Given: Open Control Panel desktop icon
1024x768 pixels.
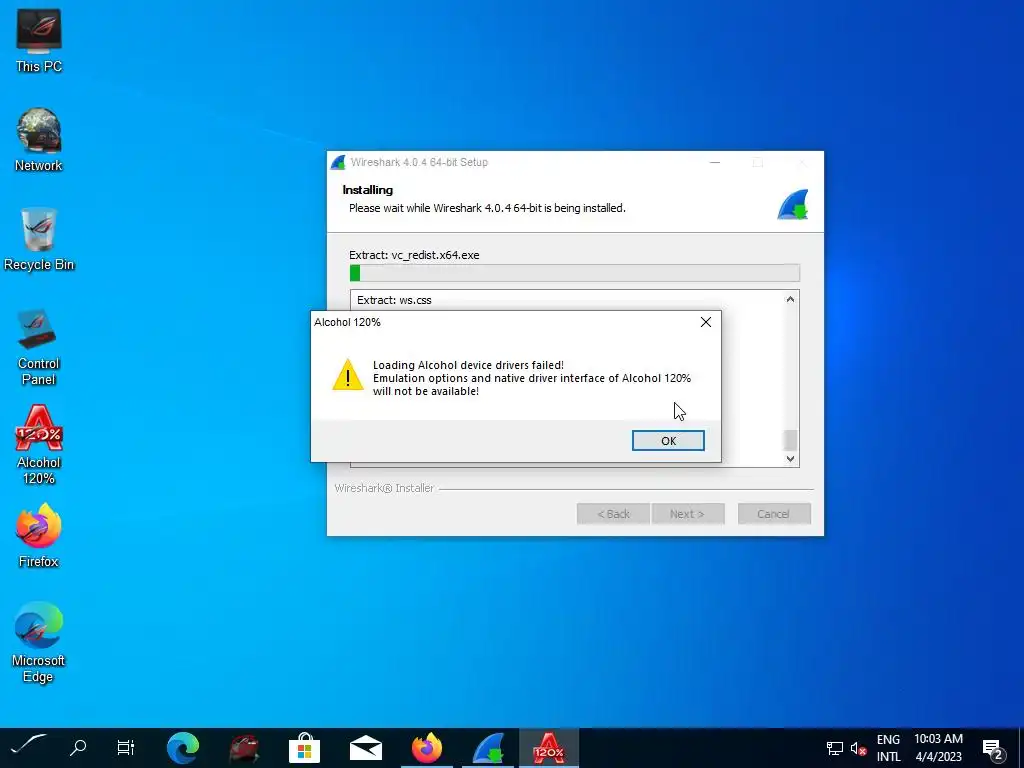Looking at the screenshot, I should (39, 347).
